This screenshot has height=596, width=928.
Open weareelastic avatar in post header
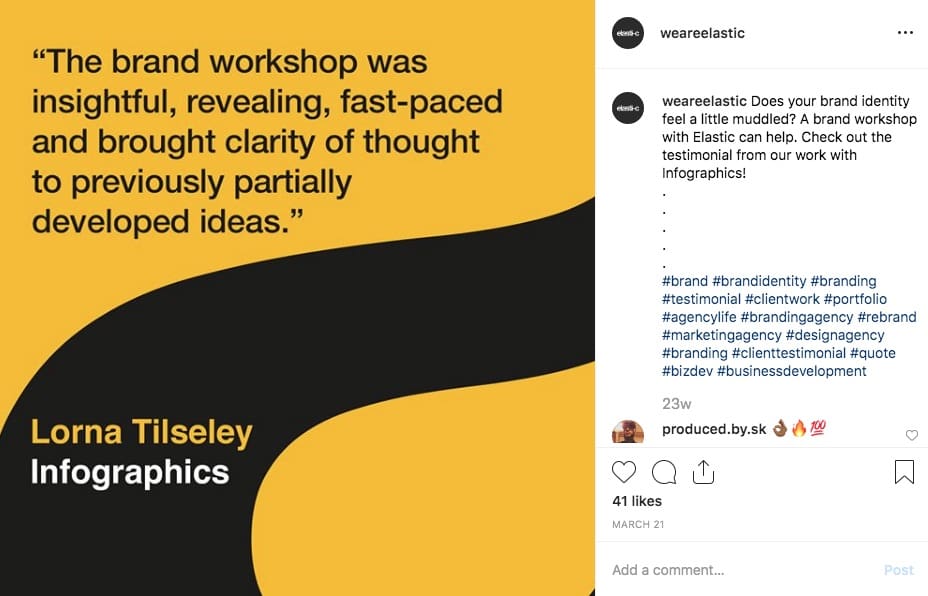tap(628, 33)
